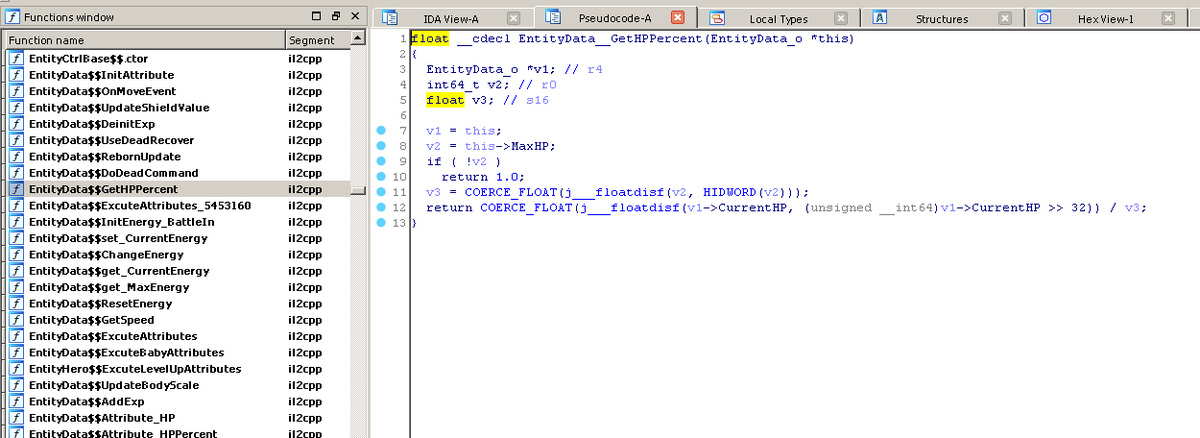Maximize the Functions window panel

pyautogui.click(x=316, y=17)
